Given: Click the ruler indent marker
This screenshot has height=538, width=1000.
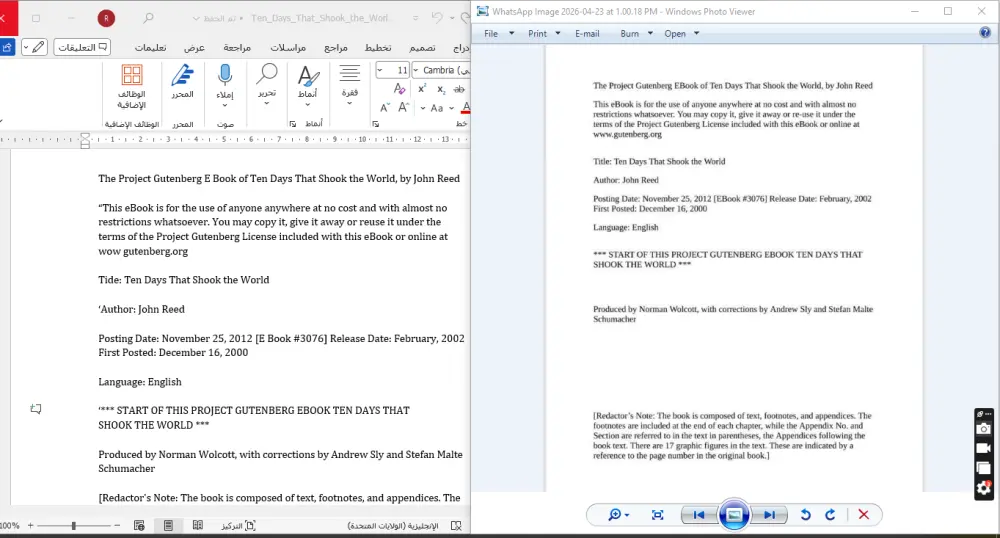Looking at the screenshot, I should [85, 141].
